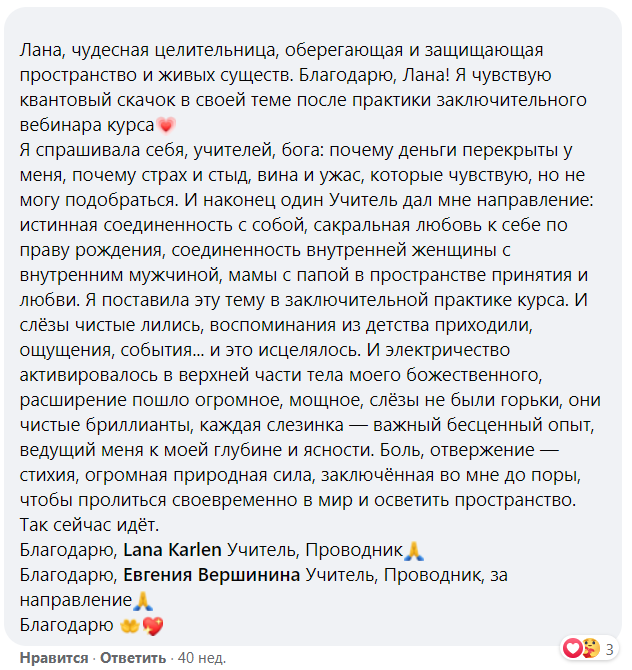Reply to the comment with "Ответить"
Screen dimensions: 632x670
coord(132,658)
